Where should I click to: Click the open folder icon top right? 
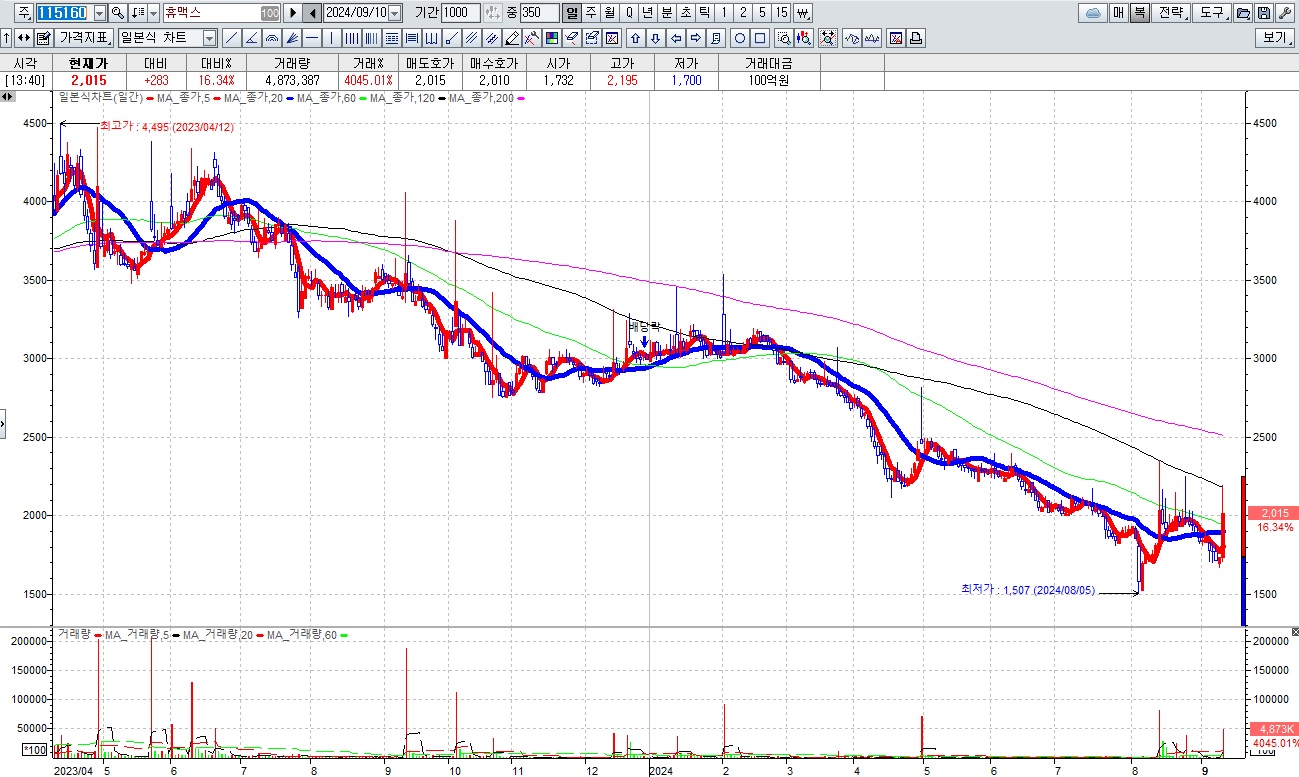(x=1243, y=13)
